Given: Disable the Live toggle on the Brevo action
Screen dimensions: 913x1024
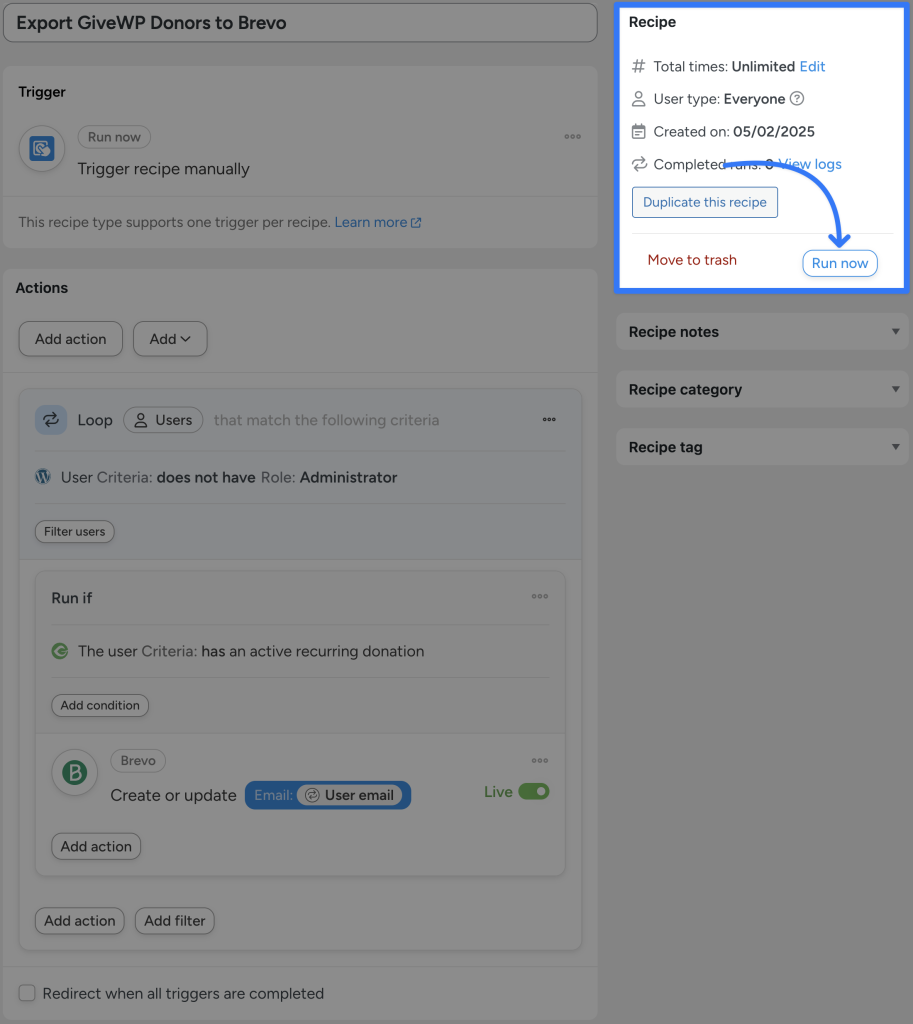Looking at the screenshot, I should pyautogui.click(x=534, y=789).
